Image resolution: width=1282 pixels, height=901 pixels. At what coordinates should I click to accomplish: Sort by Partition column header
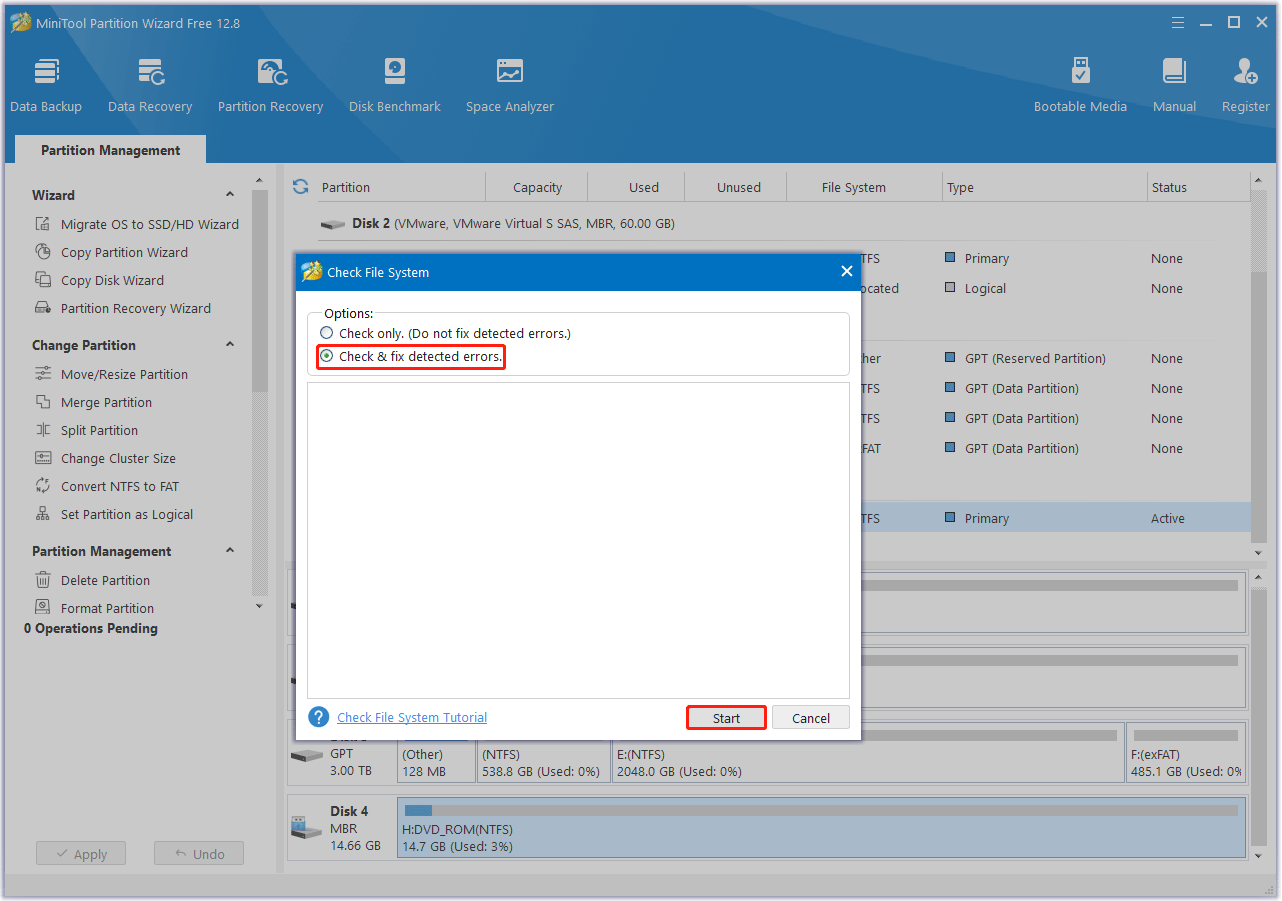coord(346,187)
